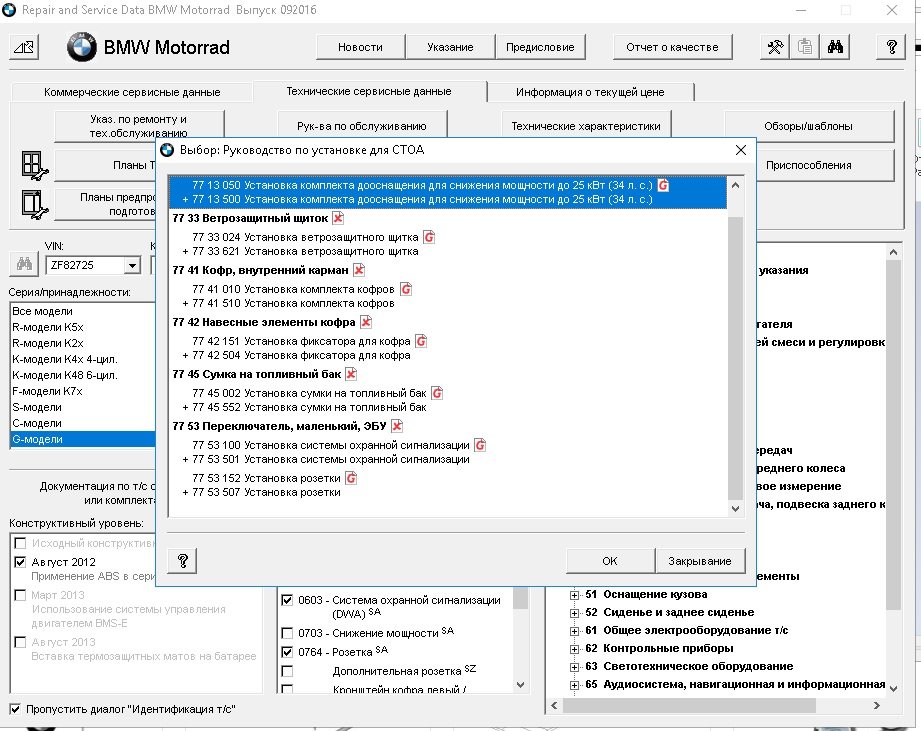The image size is (921, 731).
Task: Click the red X icon beside Сумка на топливный бак
Action: click(351, 374)
